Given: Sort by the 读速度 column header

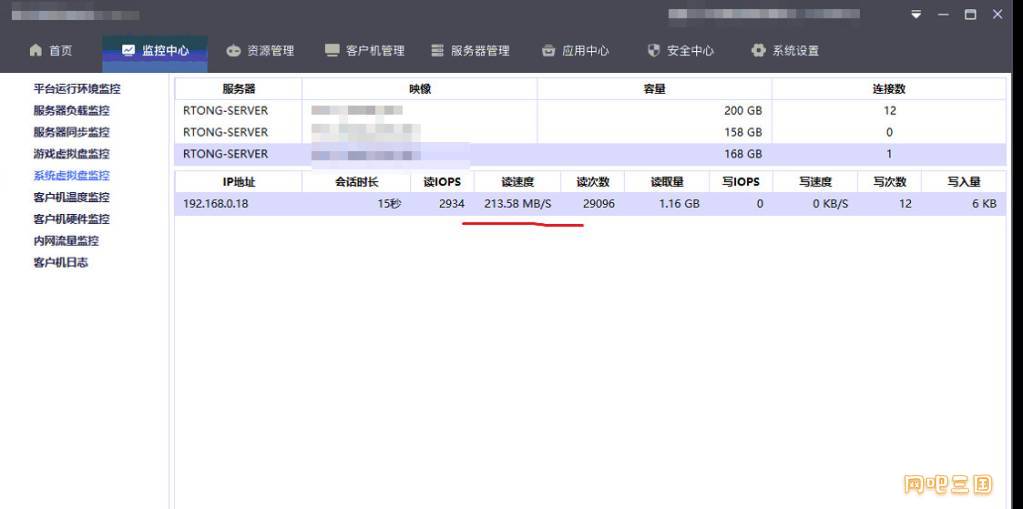Looking at the screenshot, I should [517, 182].
